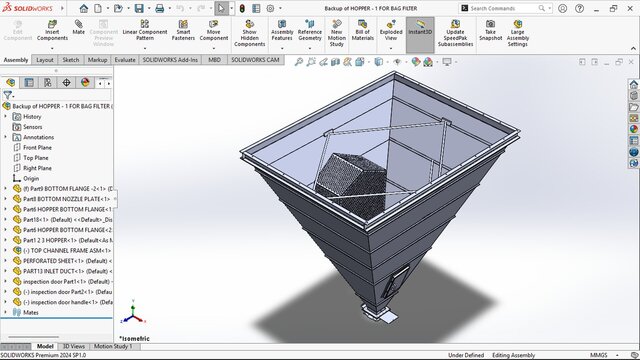Open the Motion Study 1 tab

click(113, 346)
